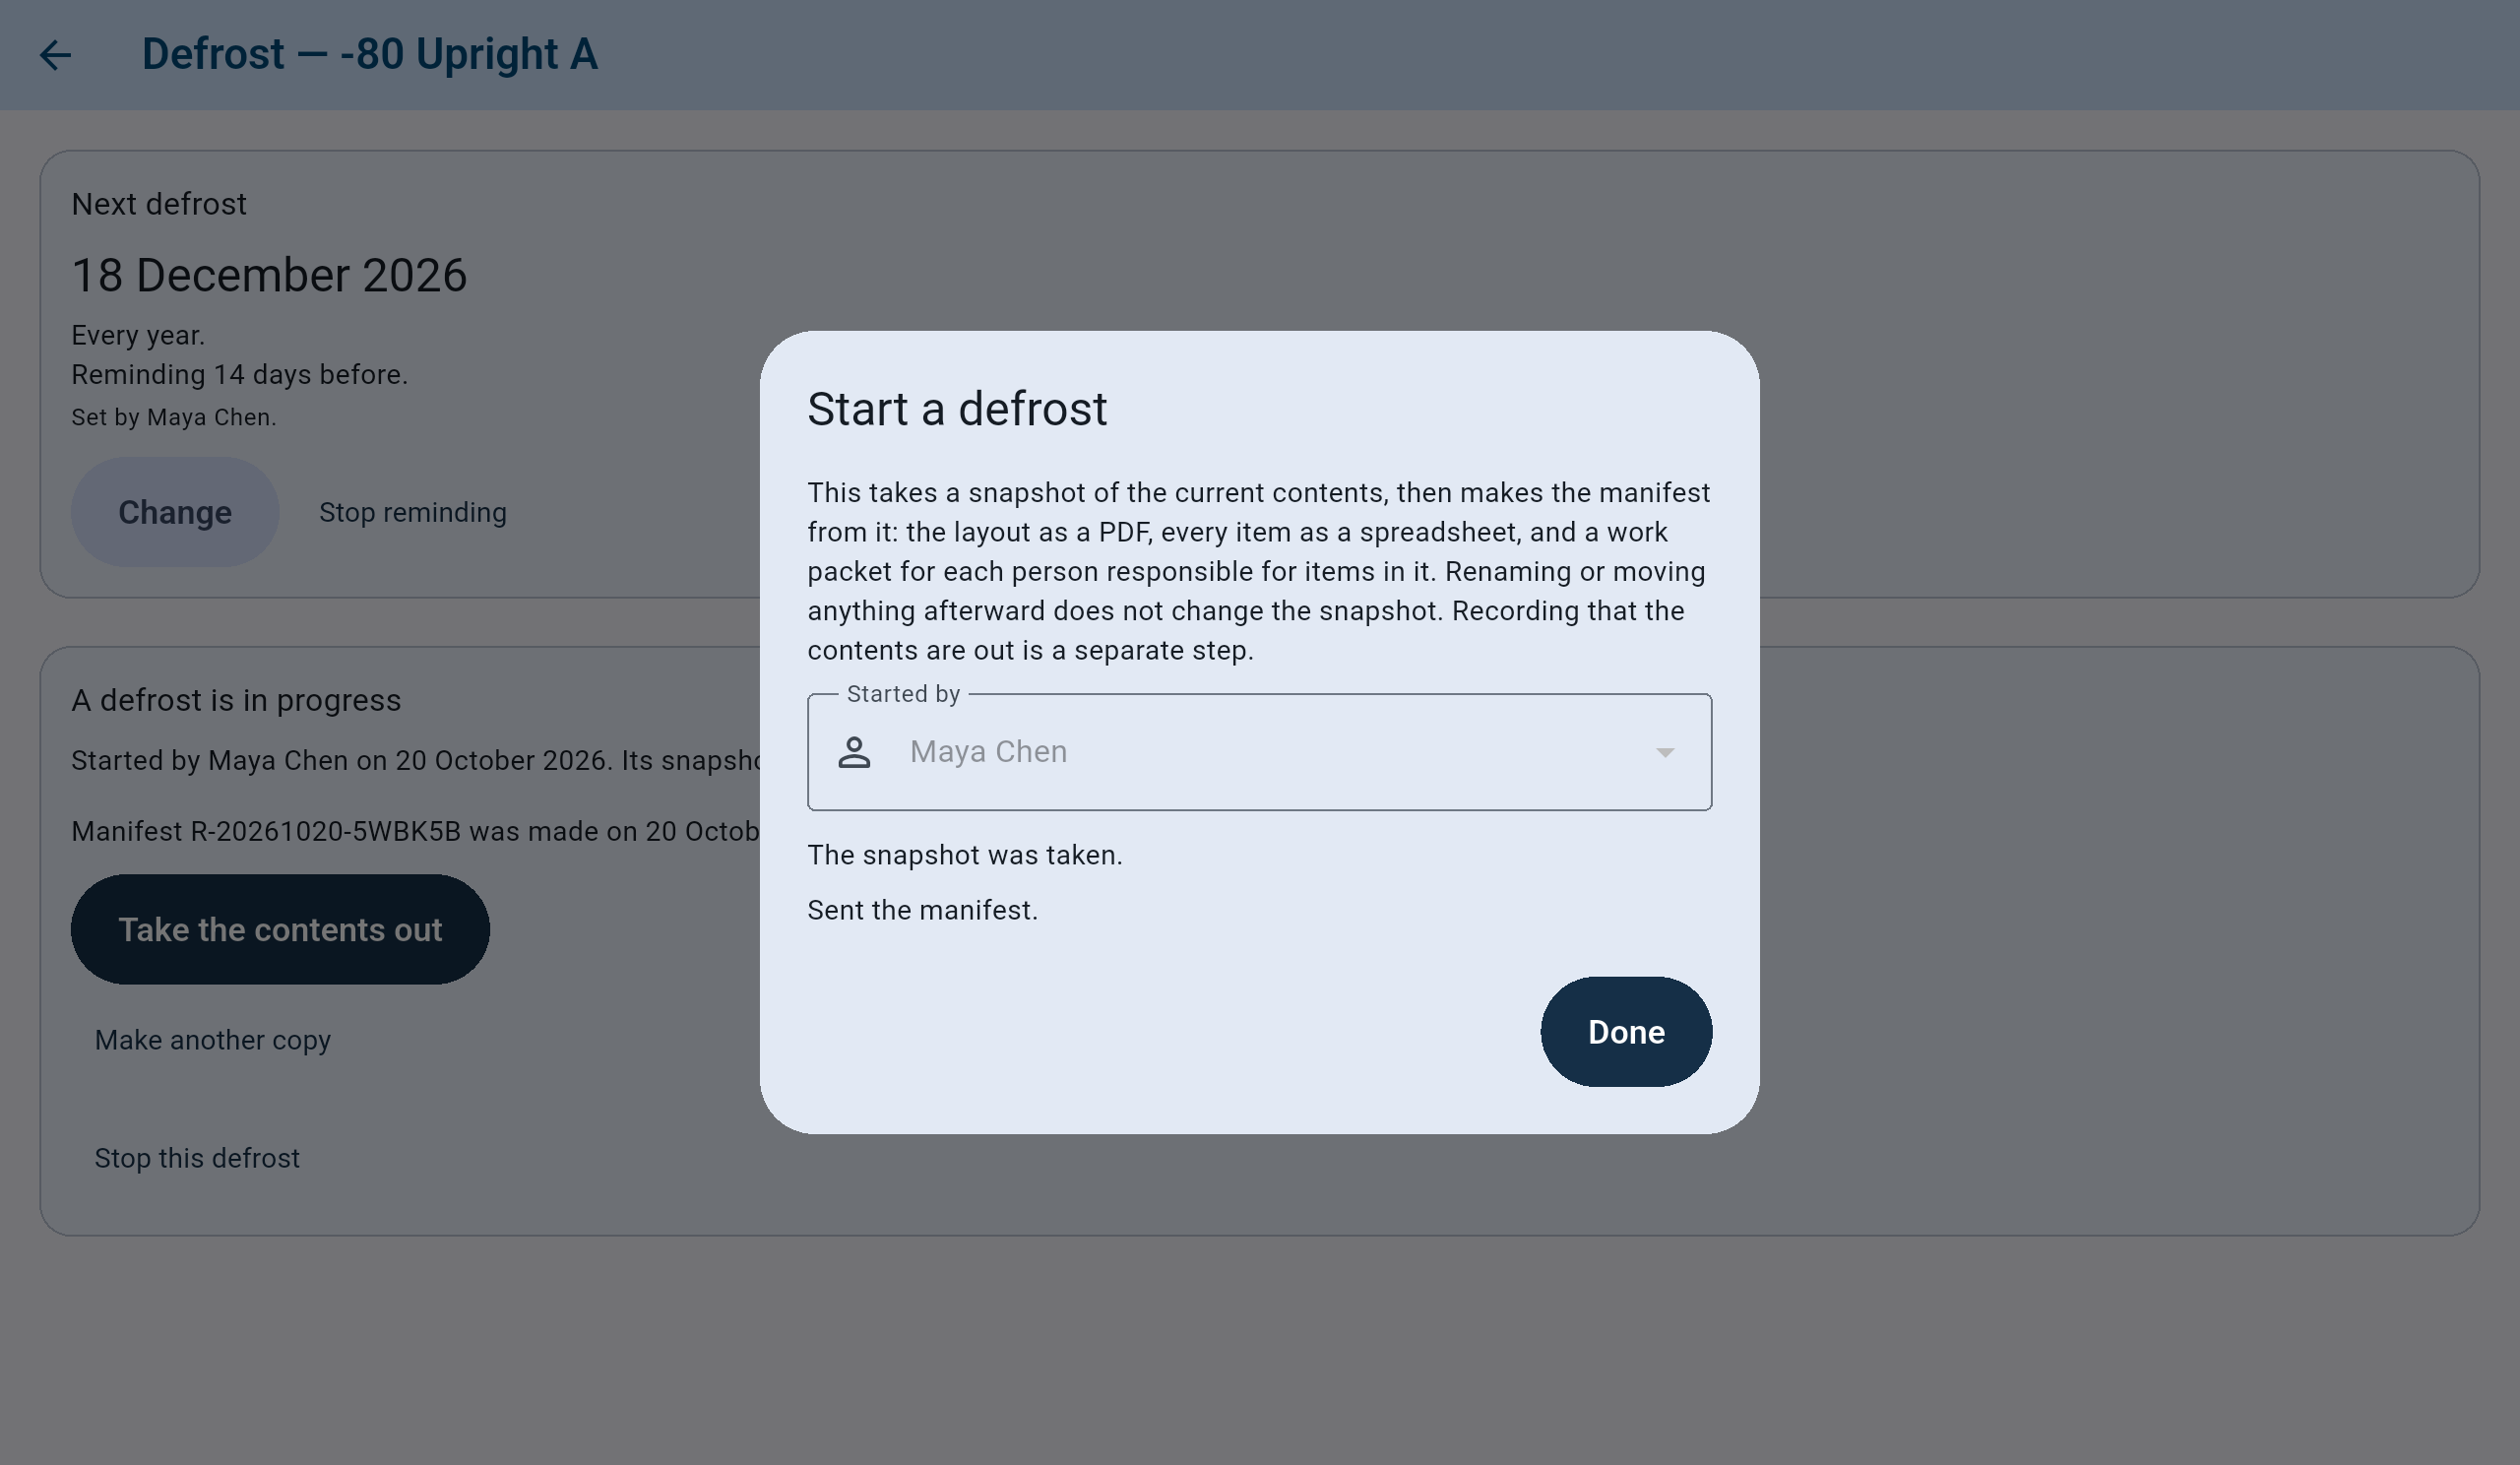Click the Change button

tap(175, 512)
